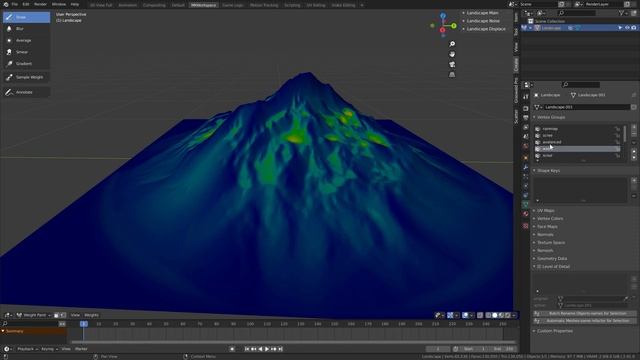Open Texture properties tab icon
The width and height of the screenshot is (640, 360).
click(x=525, y=226)
